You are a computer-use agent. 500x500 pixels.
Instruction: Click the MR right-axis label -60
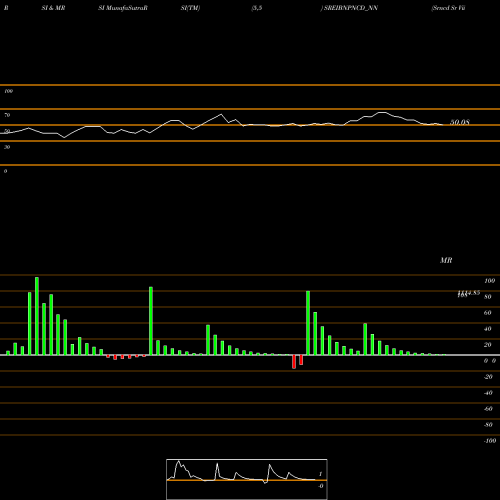point(488,409)
